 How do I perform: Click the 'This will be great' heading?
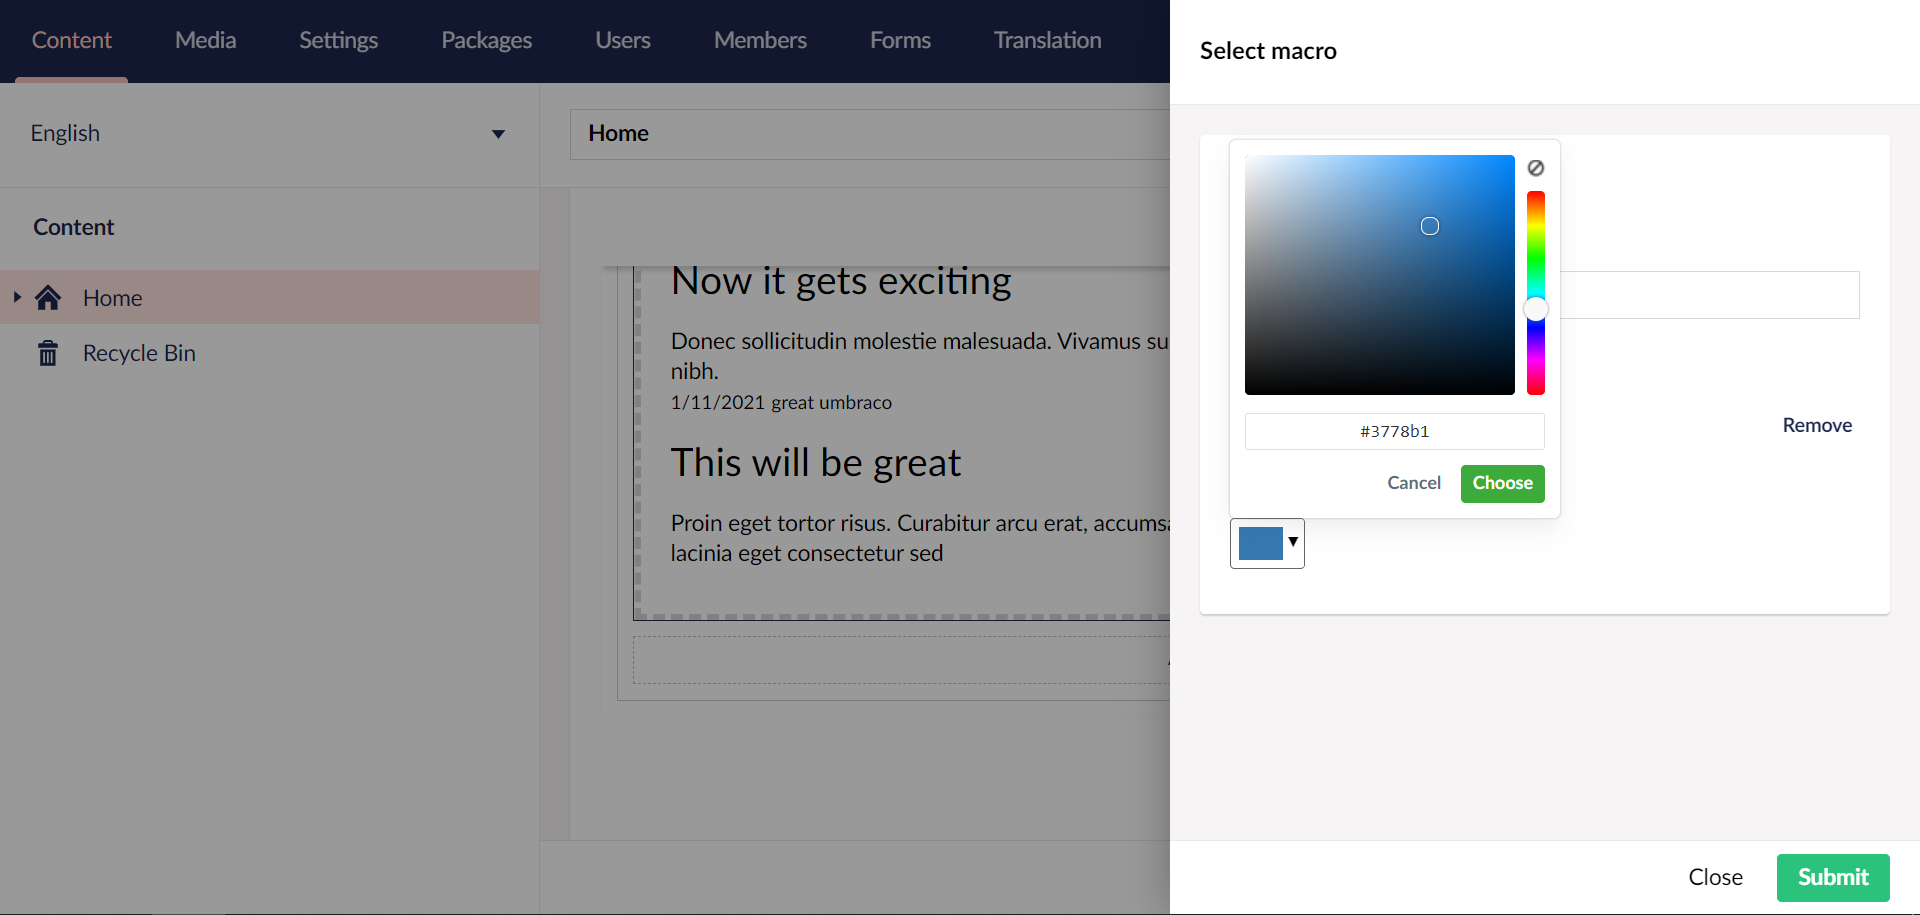[x=815, y=463]
